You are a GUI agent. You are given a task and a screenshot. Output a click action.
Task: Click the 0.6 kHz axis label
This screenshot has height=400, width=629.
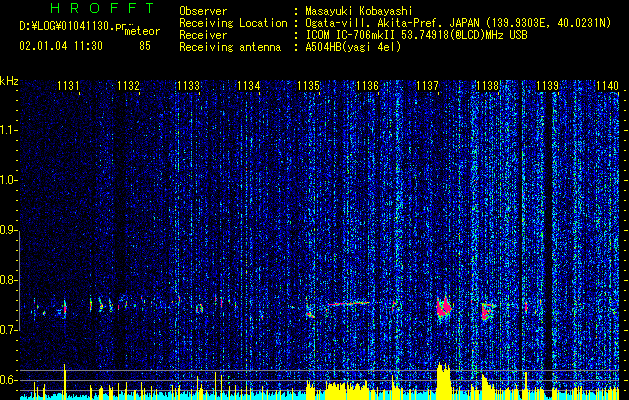tap(9, 380)
